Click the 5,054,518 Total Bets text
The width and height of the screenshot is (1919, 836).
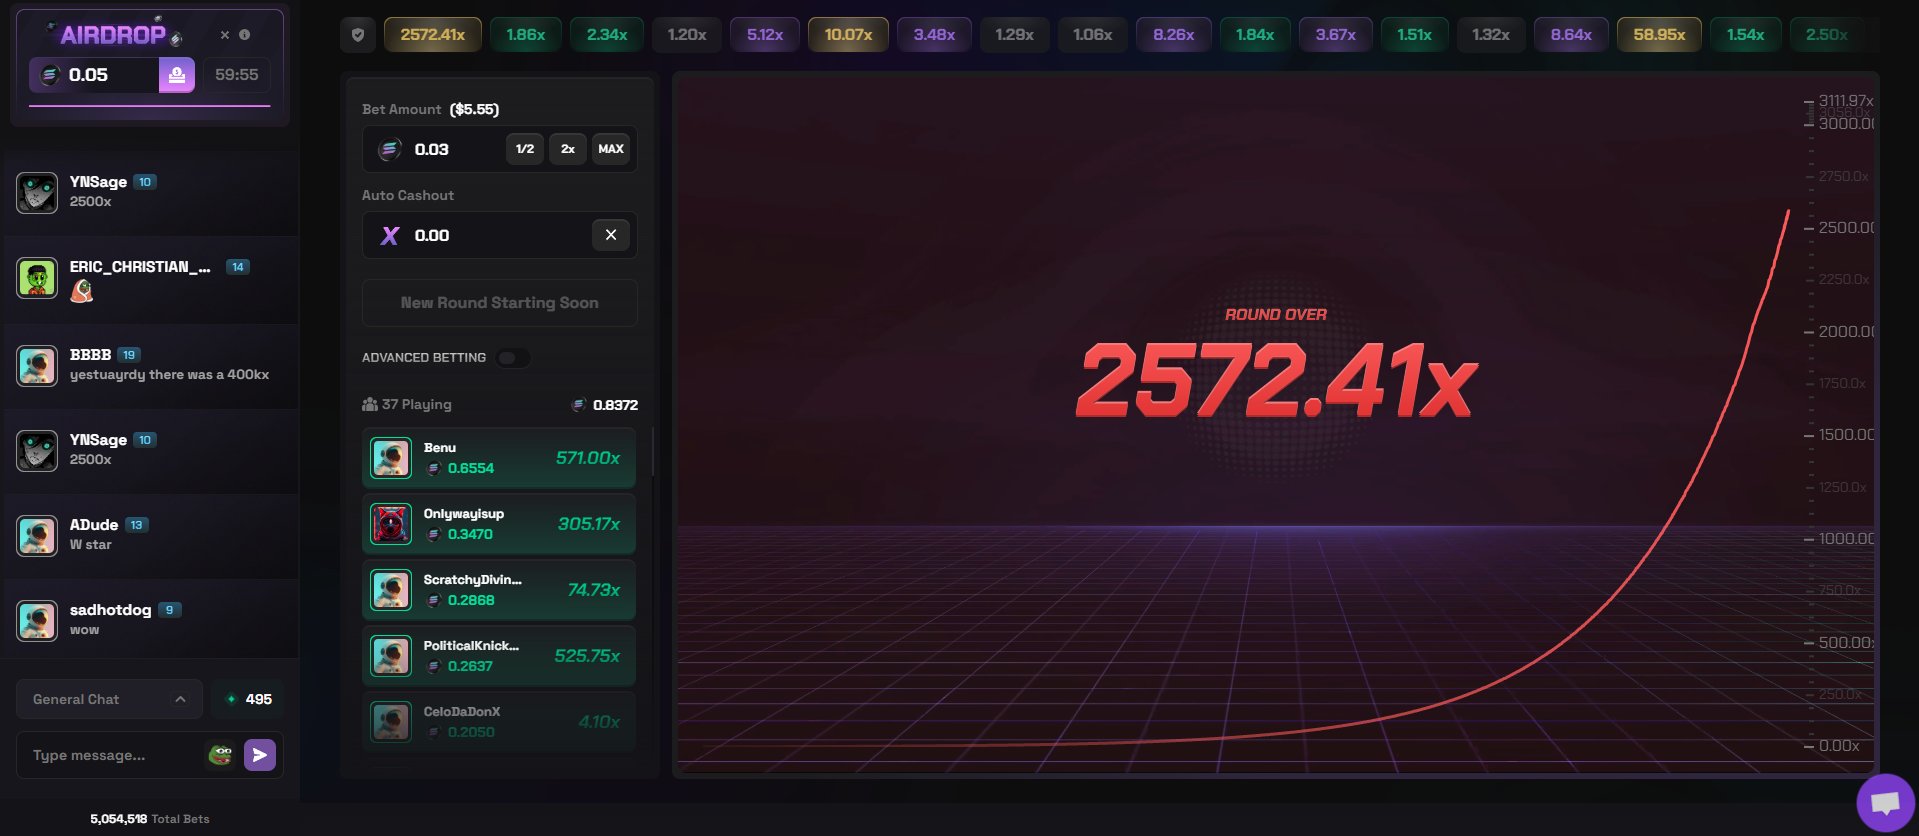tap(150, 819)
